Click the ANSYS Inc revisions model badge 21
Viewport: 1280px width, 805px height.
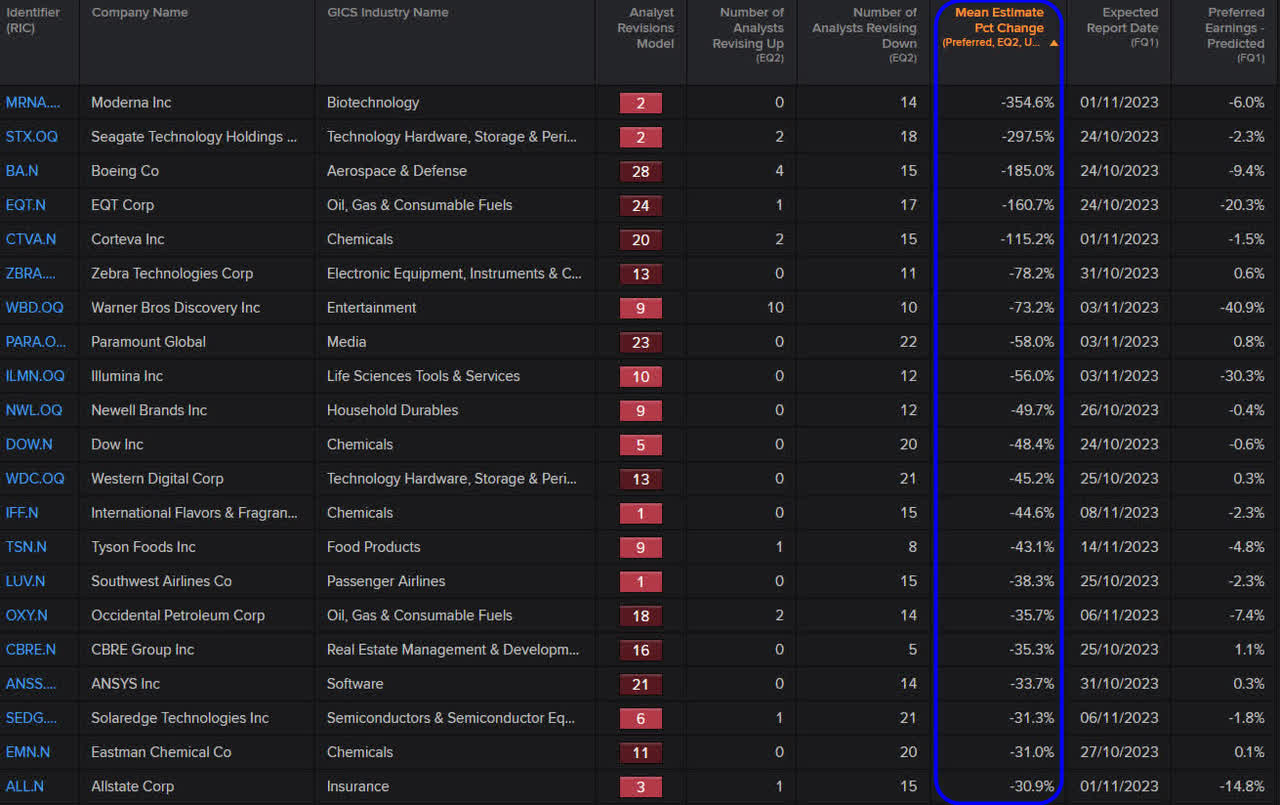(640, 684)
